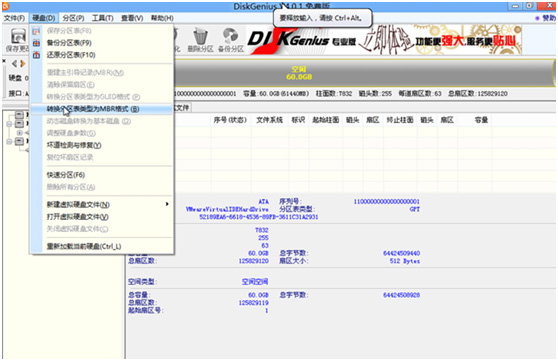Select 转换分区表类型为MBR格式 (B)
This screenshot has height=361, width=558.
pyautogui.click(x=101, y=109)
